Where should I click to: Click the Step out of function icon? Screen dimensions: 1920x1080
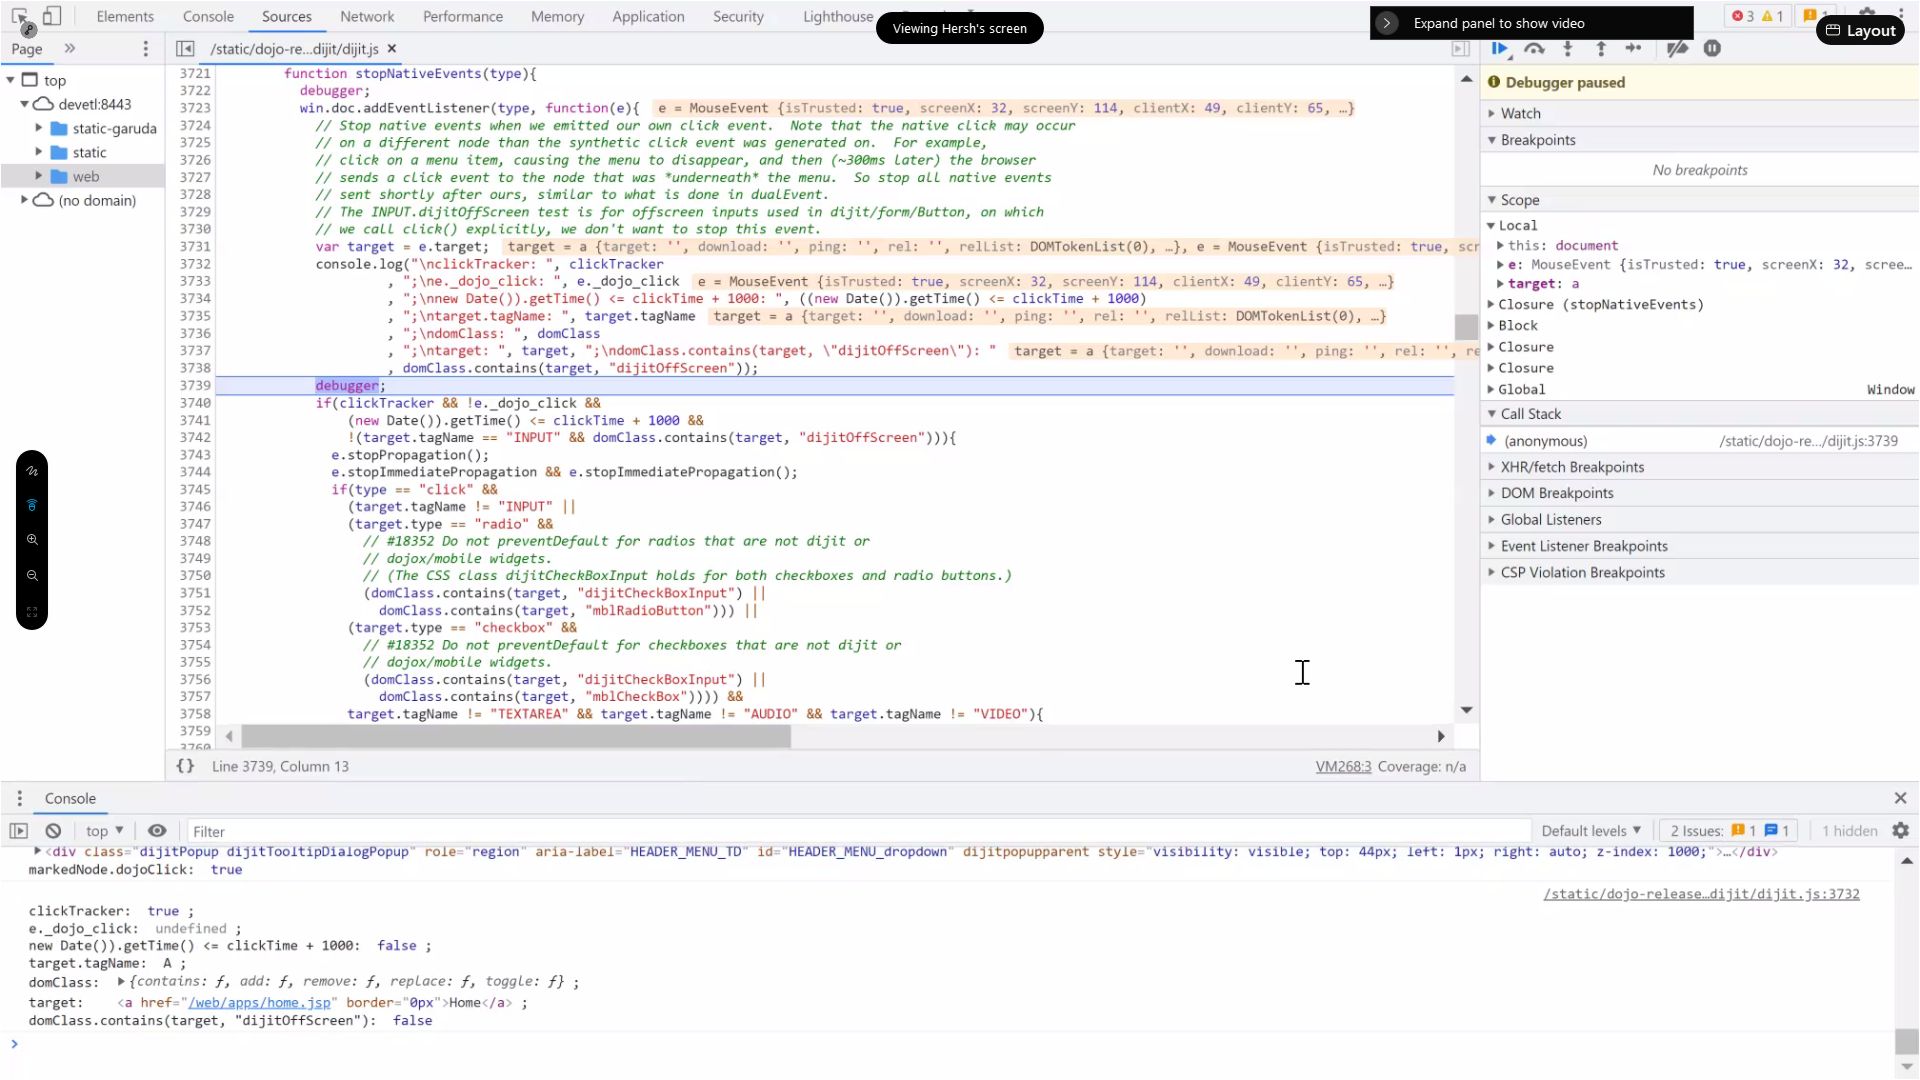(1600, 49)
